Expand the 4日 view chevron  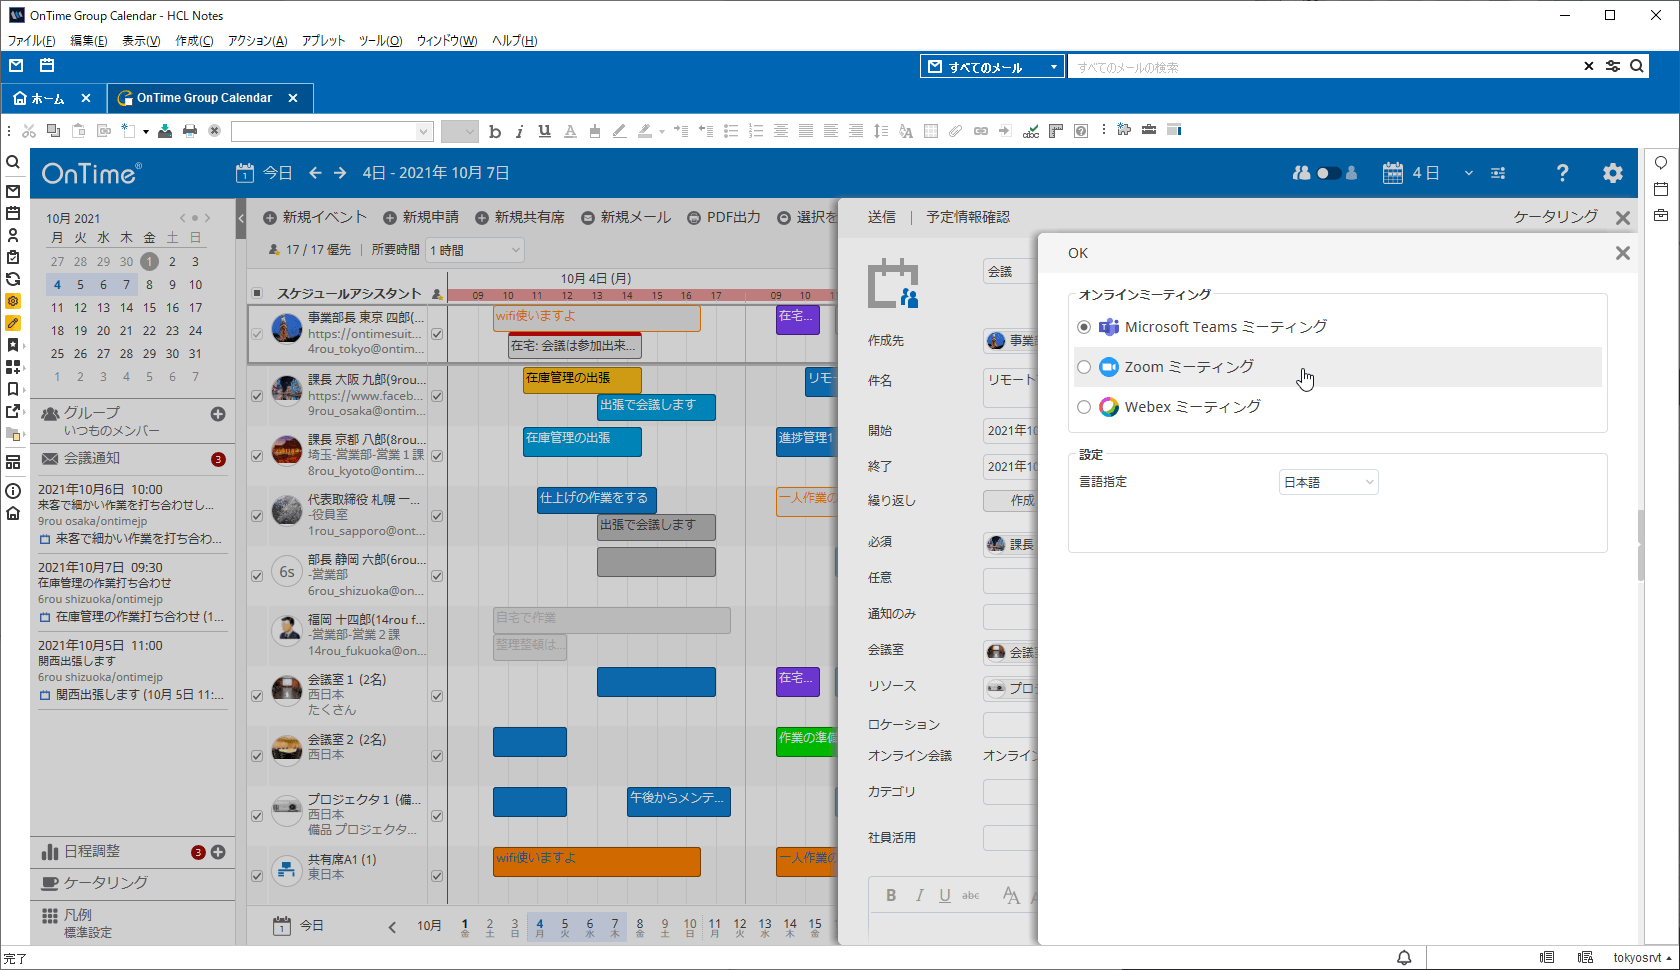[x=1468, y=172]
